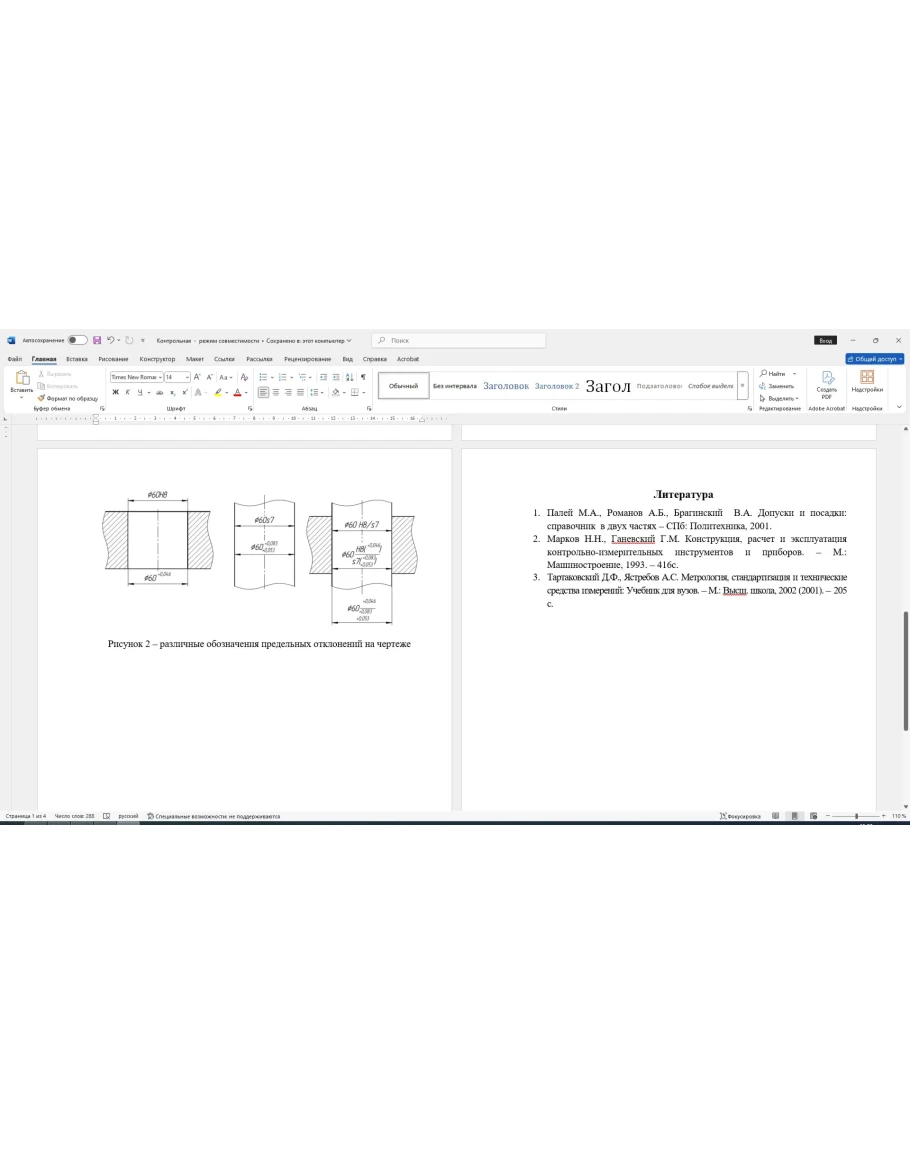Toggle italic formatting with К button
Image resolution: width=910 pixels, height=1155 pixels.
click(x=127, y=392)
